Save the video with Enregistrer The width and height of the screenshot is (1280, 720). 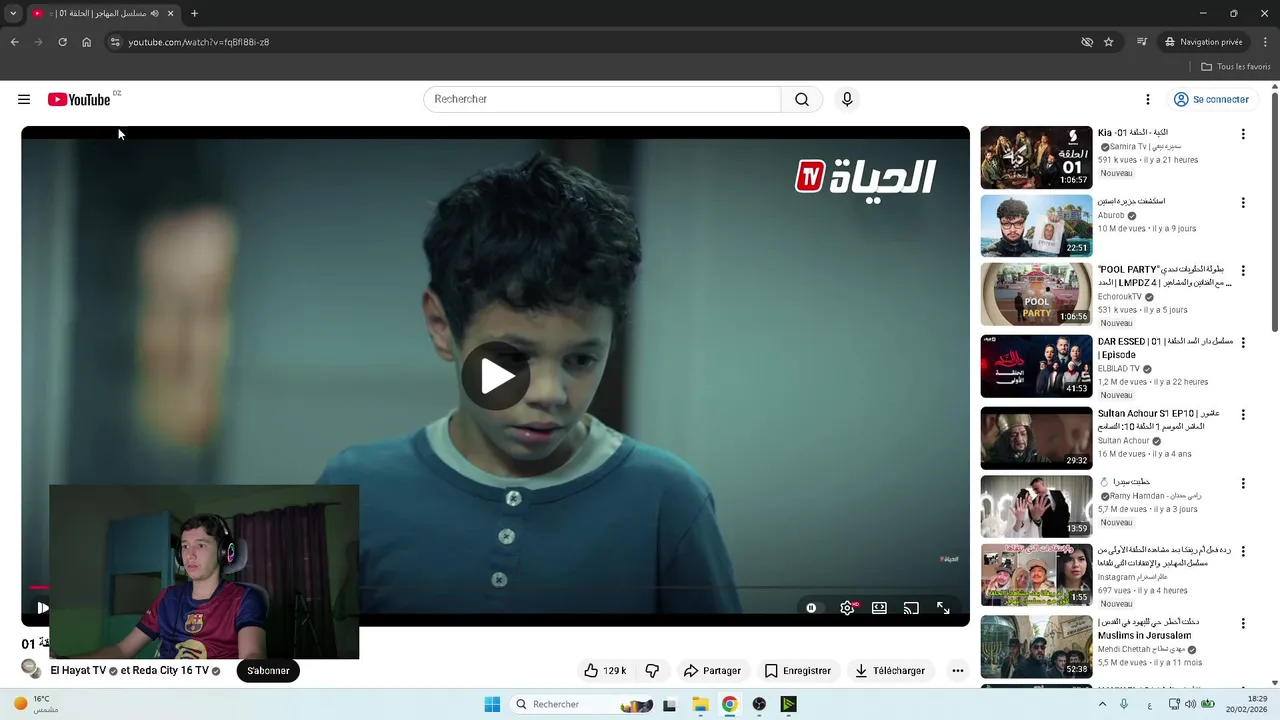click(798, 670)
